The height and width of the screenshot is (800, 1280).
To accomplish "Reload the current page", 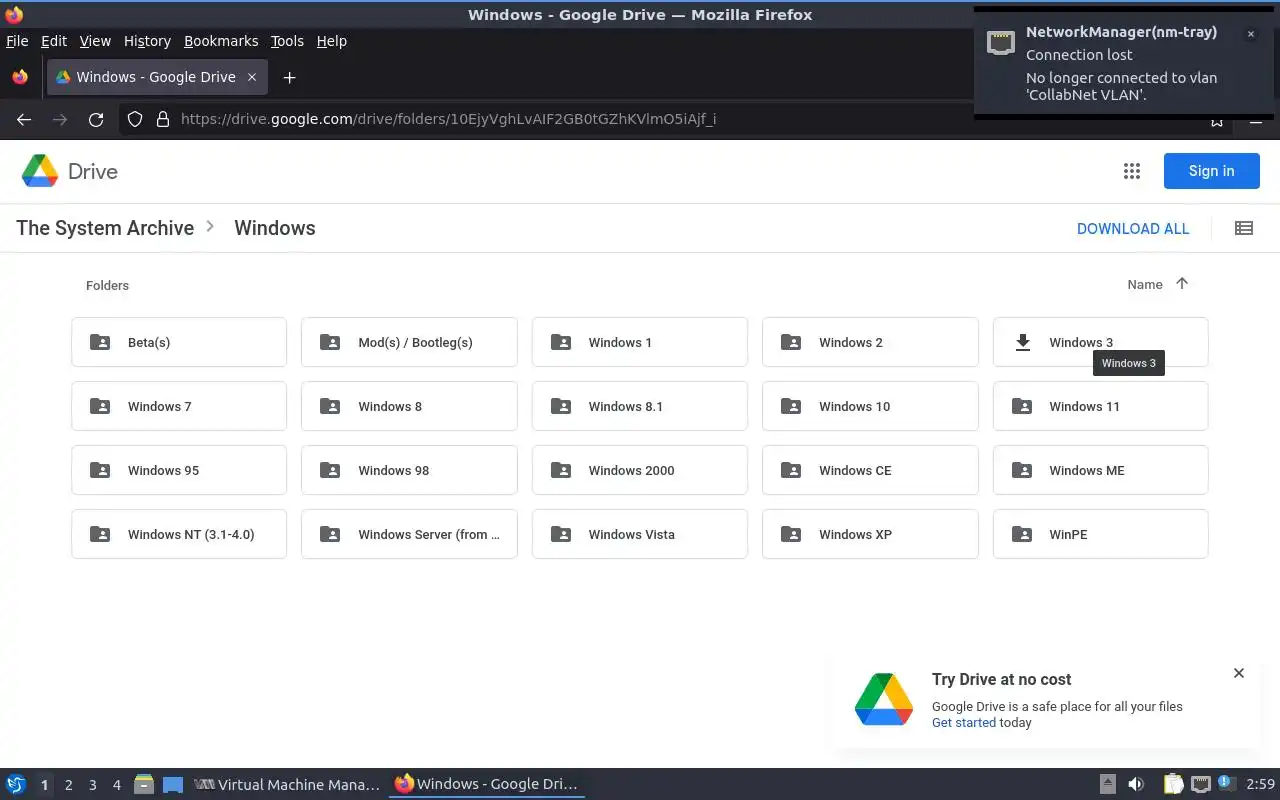I will [96, 119].
